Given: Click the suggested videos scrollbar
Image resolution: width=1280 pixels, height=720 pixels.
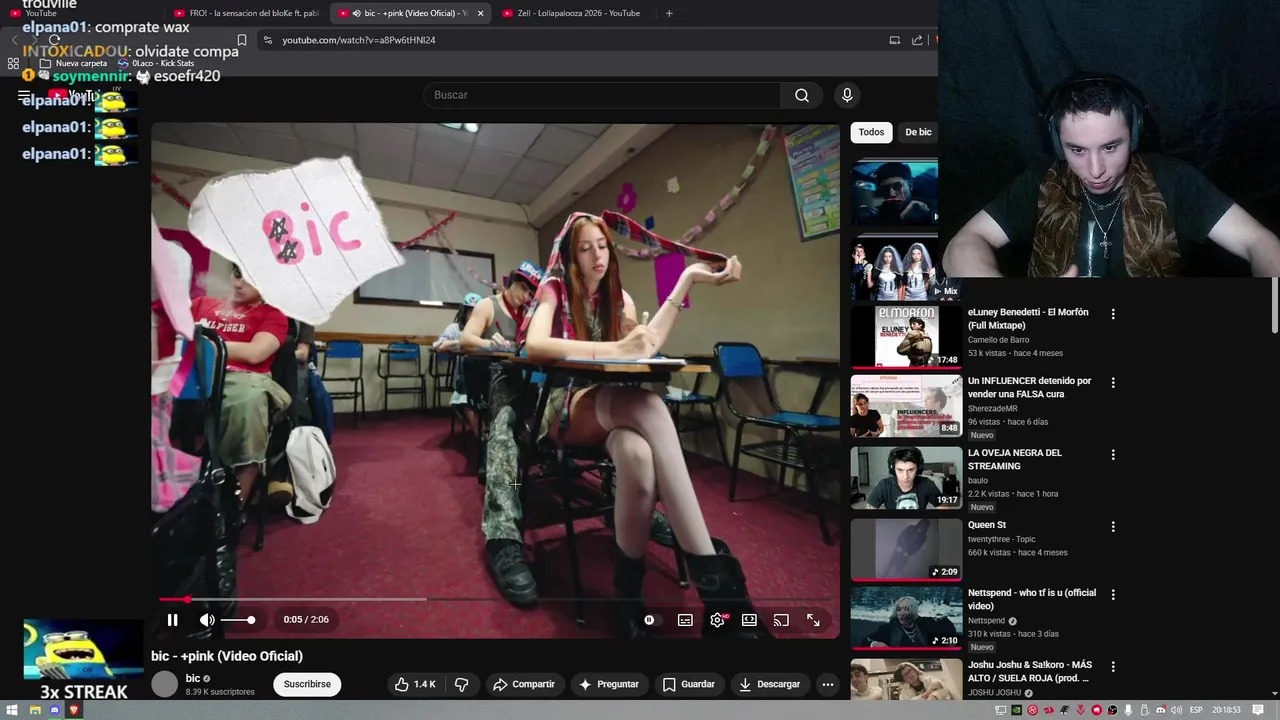Looking at the screenshot, I should 1274,305.
